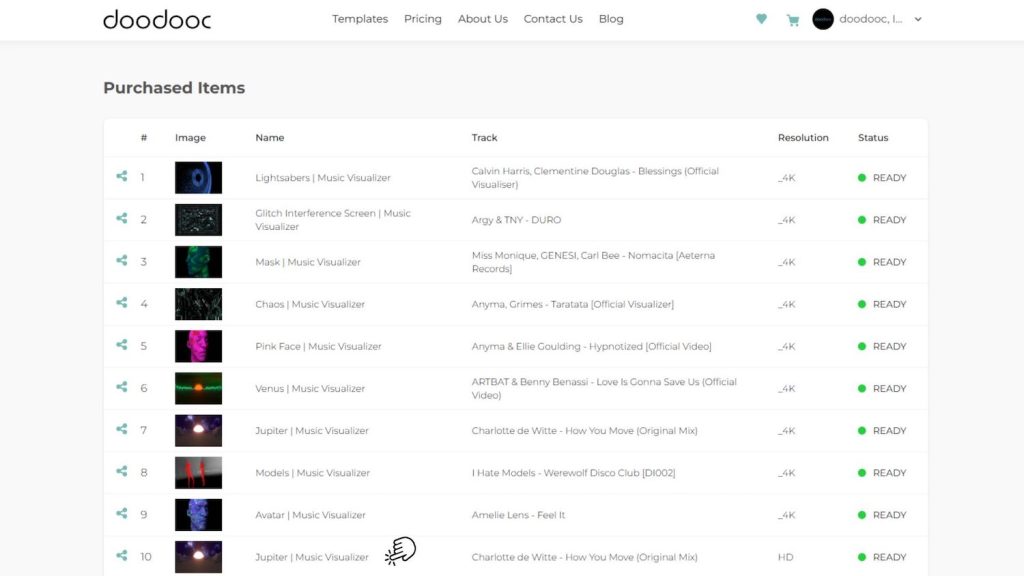Click the Lightsabers | Music Visualizer name
This screenshot has width=1024, height=576.
[x=323, y=178]
